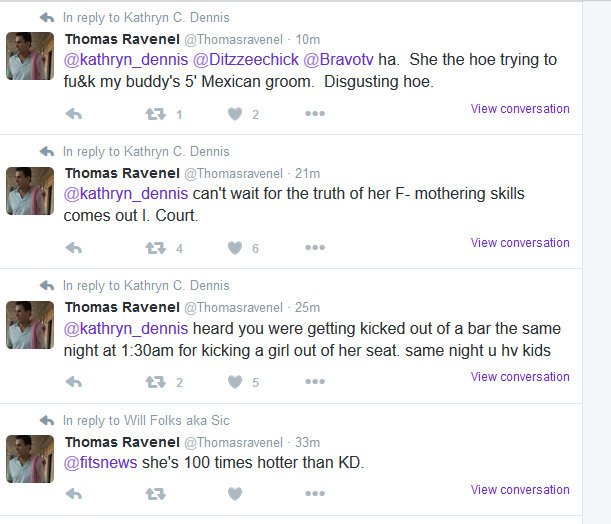This screenshot has width=611, height=524.
Task: Open the @Ditzzeechick mention
Action: point(246,60)
